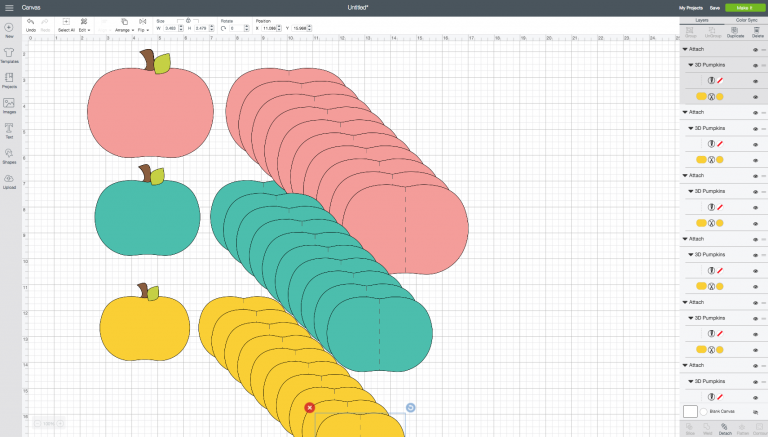Hide the second Attach group
This screenshot has height=437, width=768.
[x=755, y=113]
